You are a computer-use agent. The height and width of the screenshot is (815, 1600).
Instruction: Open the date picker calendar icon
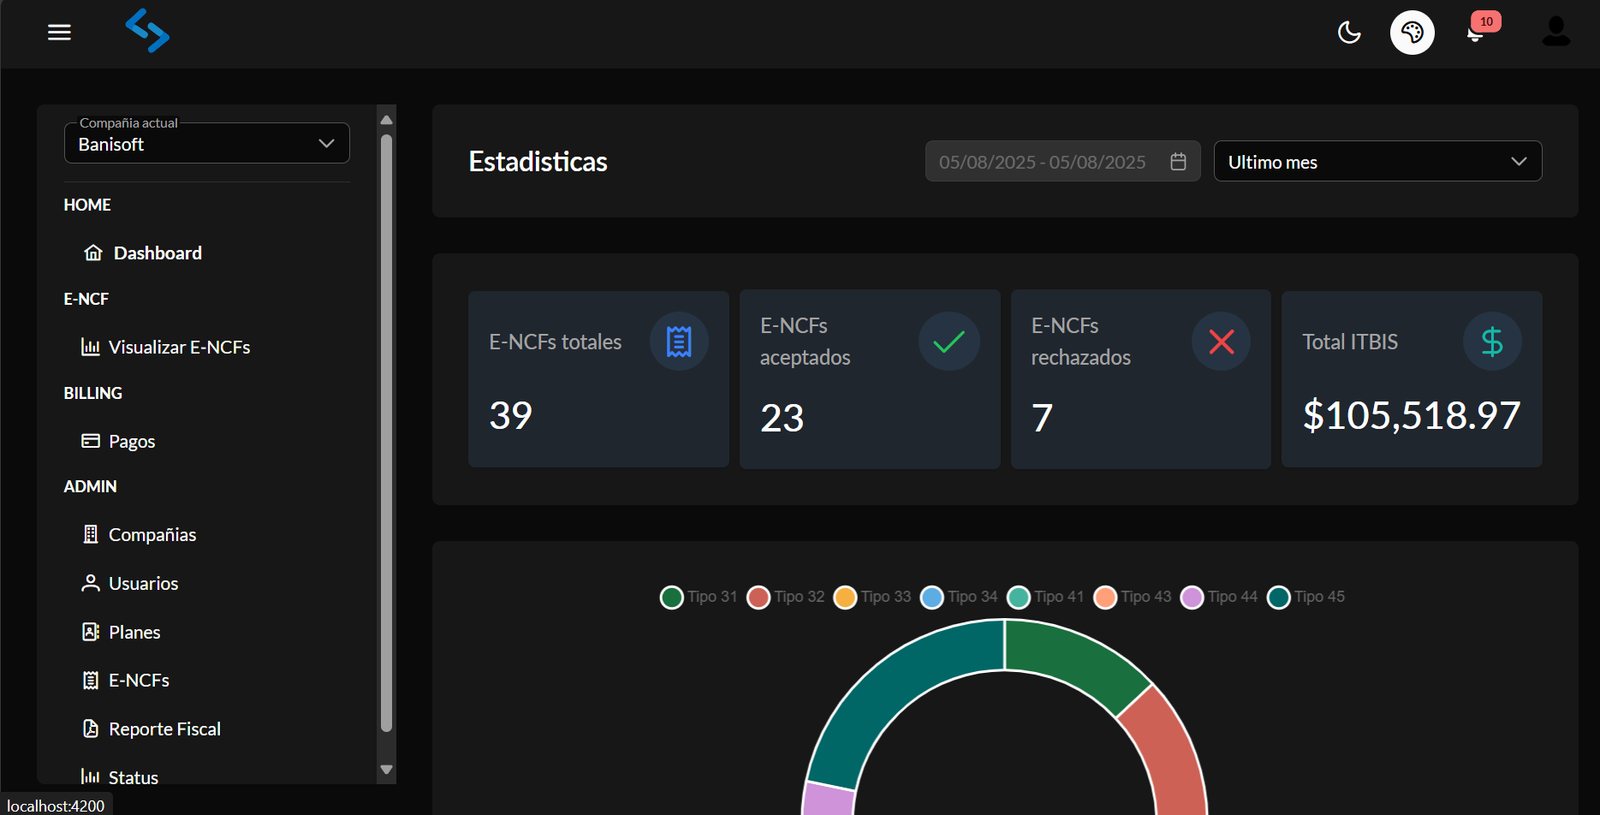coord(1178,161)
